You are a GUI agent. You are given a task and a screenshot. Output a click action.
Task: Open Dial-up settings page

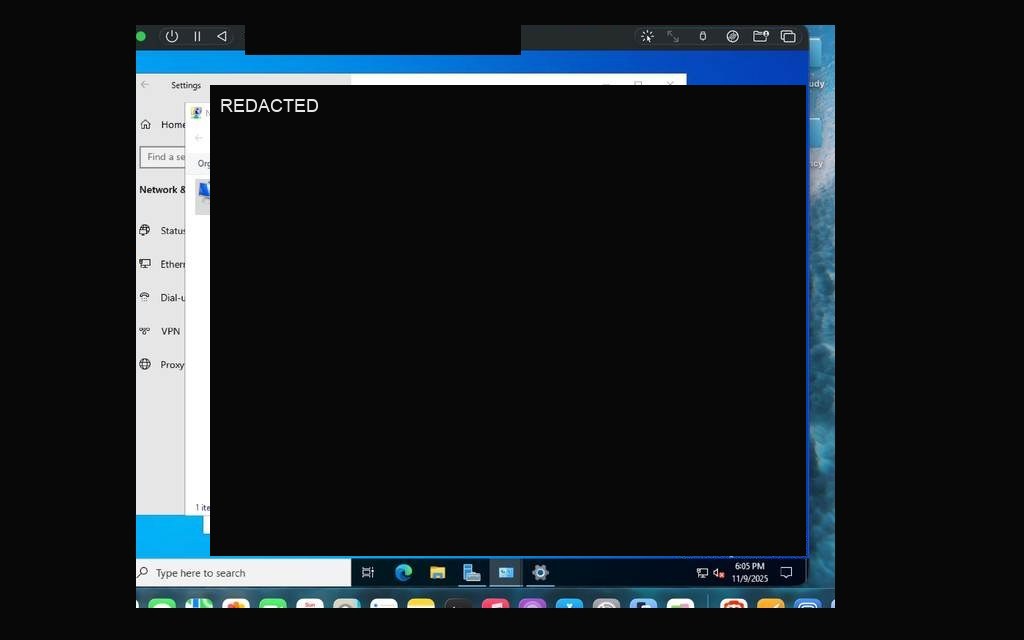tap(163, 297)
